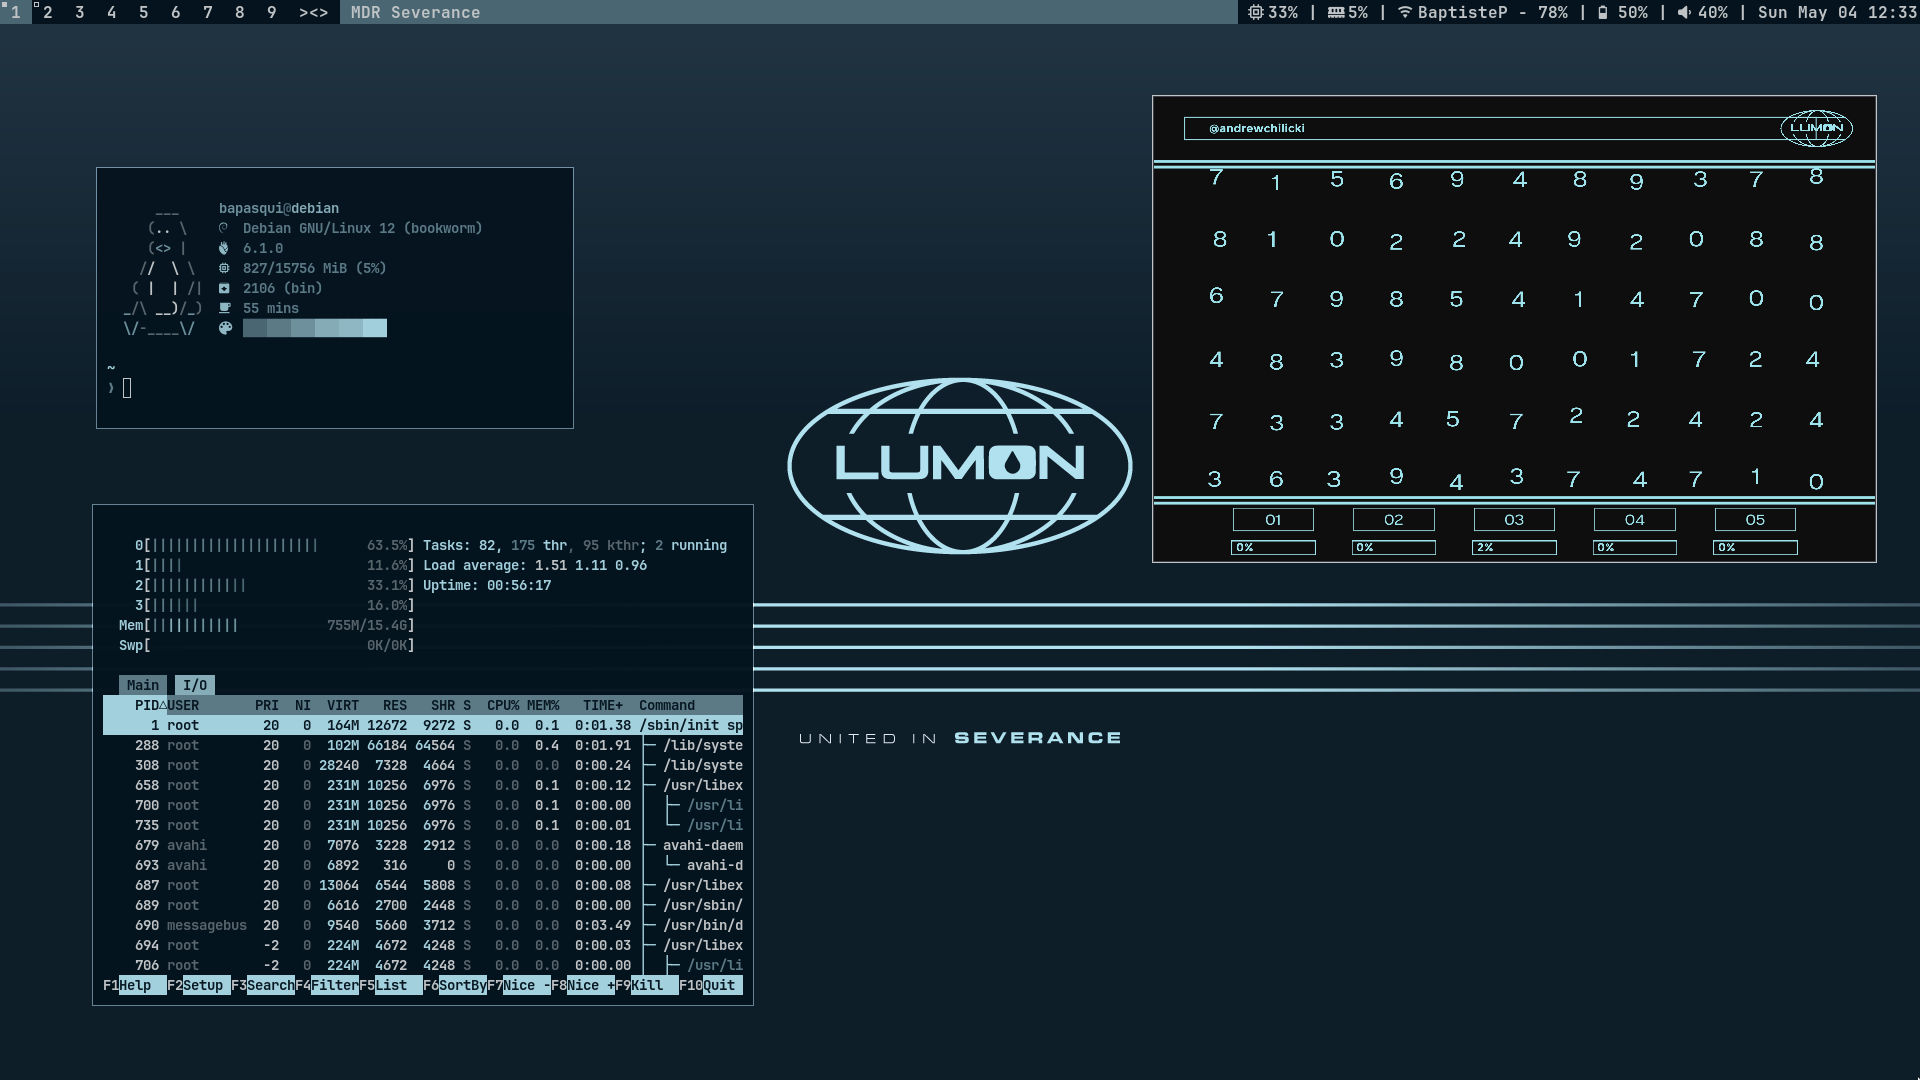Image resolution: width=1920 pixels, height=1080 pixels.
Task: Click the volume speaker icon at 40%
Action: (1684, 12)
